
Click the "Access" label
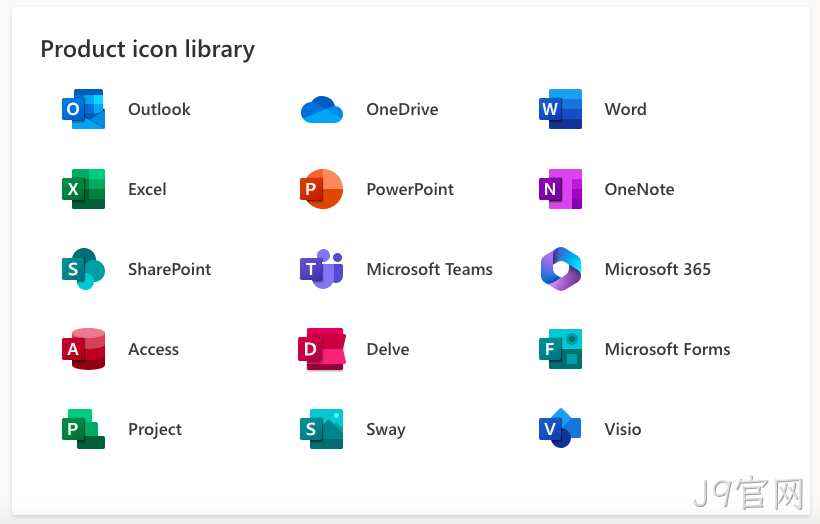point(153,349)
